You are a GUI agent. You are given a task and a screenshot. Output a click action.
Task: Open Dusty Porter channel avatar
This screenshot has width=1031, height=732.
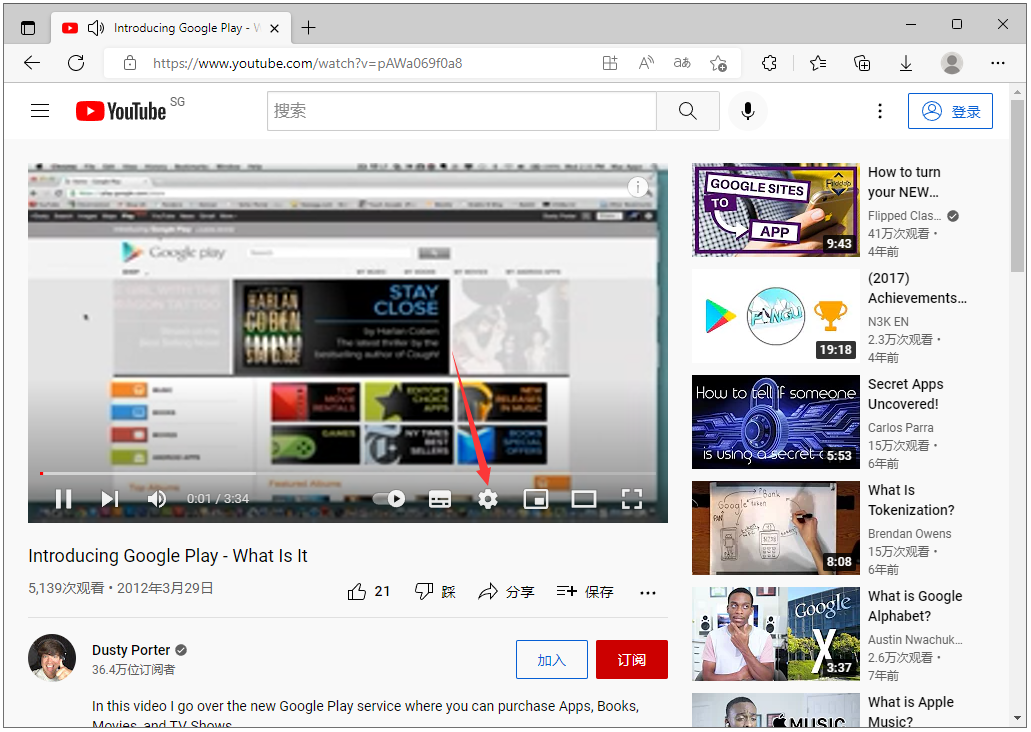[52, 658]
